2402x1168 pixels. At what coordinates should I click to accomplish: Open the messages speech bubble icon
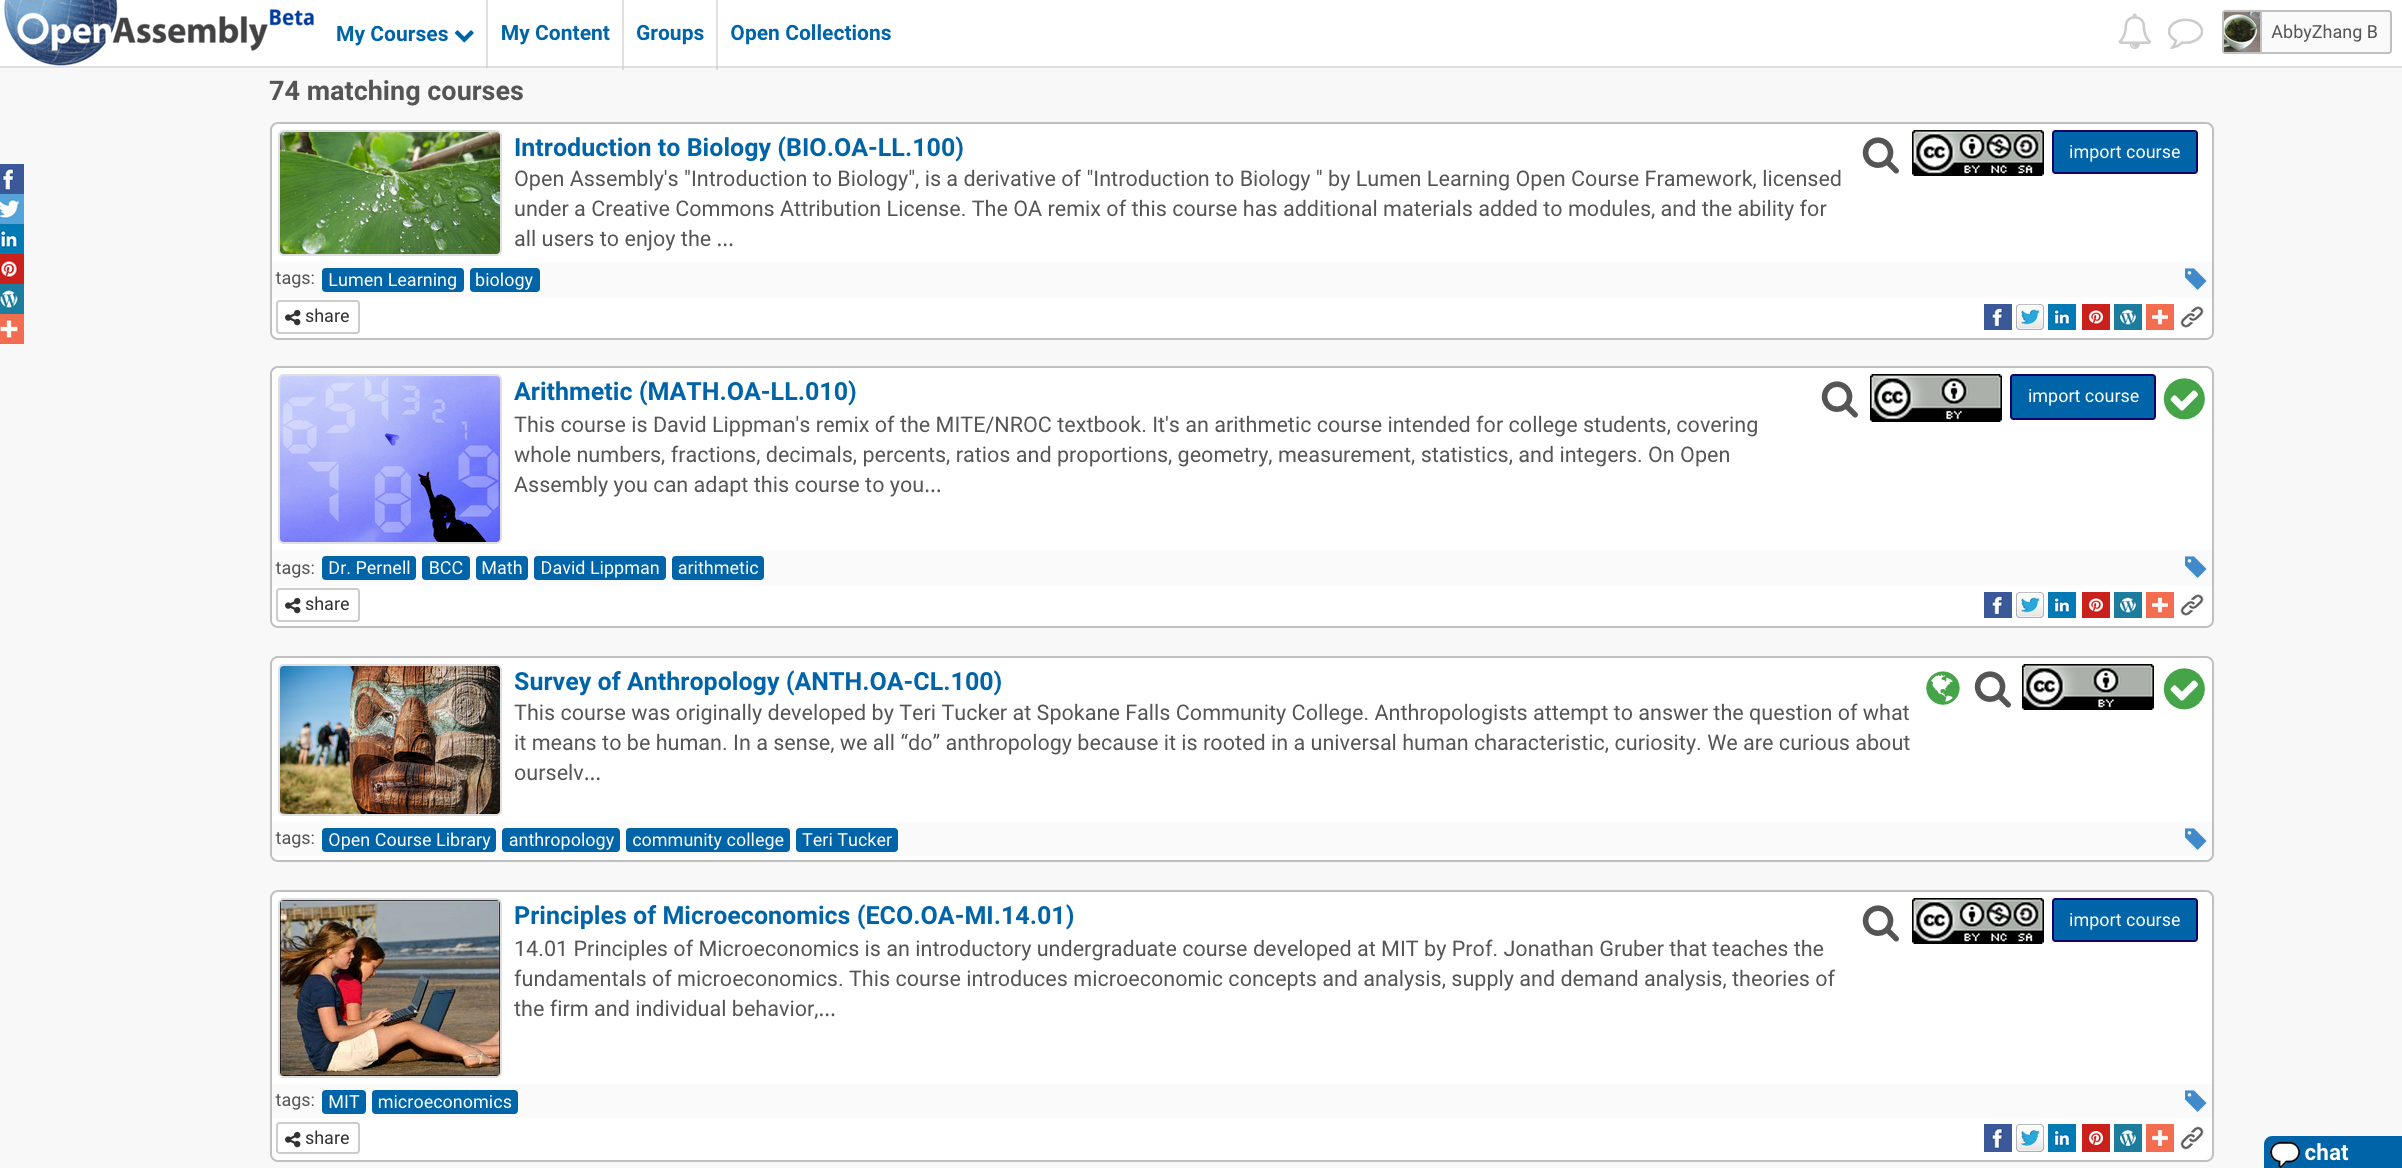click(x=2185, y=33)
